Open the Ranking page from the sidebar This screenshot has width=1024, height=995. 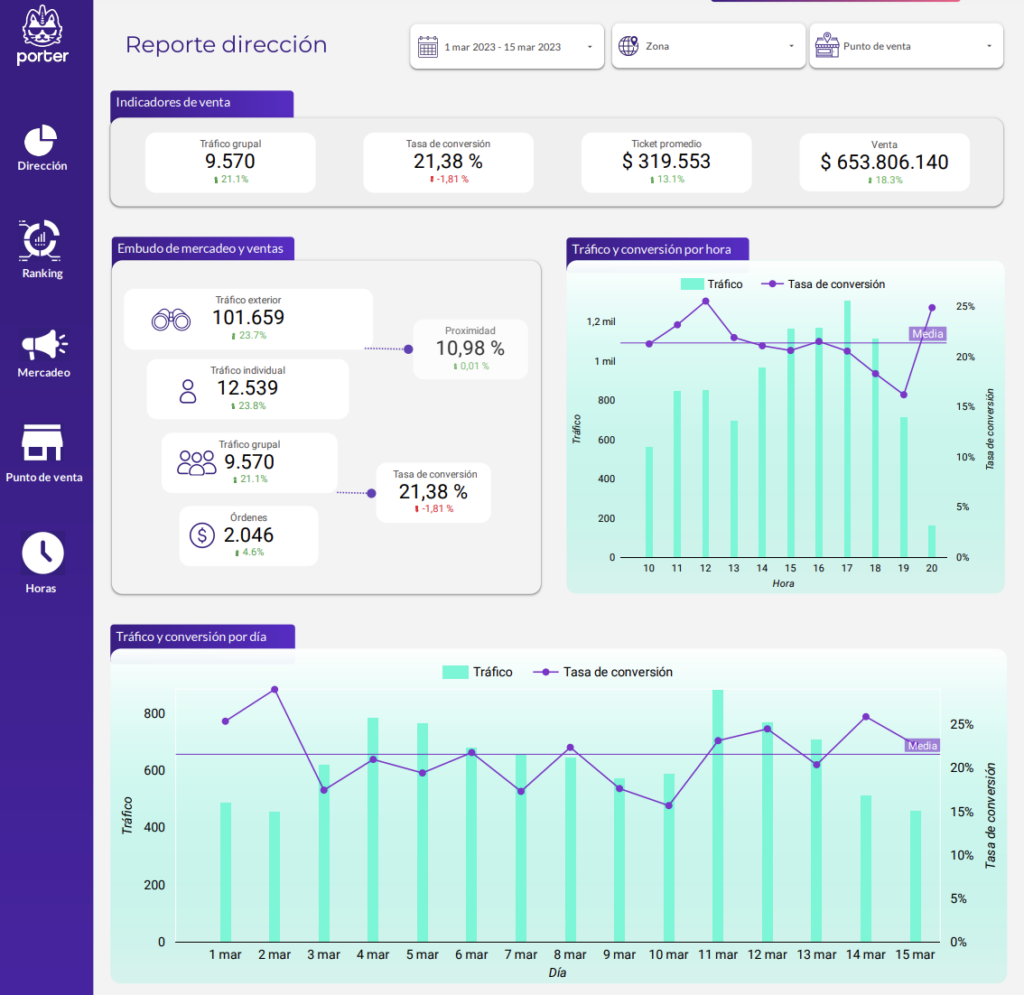(x=41, y=242)
